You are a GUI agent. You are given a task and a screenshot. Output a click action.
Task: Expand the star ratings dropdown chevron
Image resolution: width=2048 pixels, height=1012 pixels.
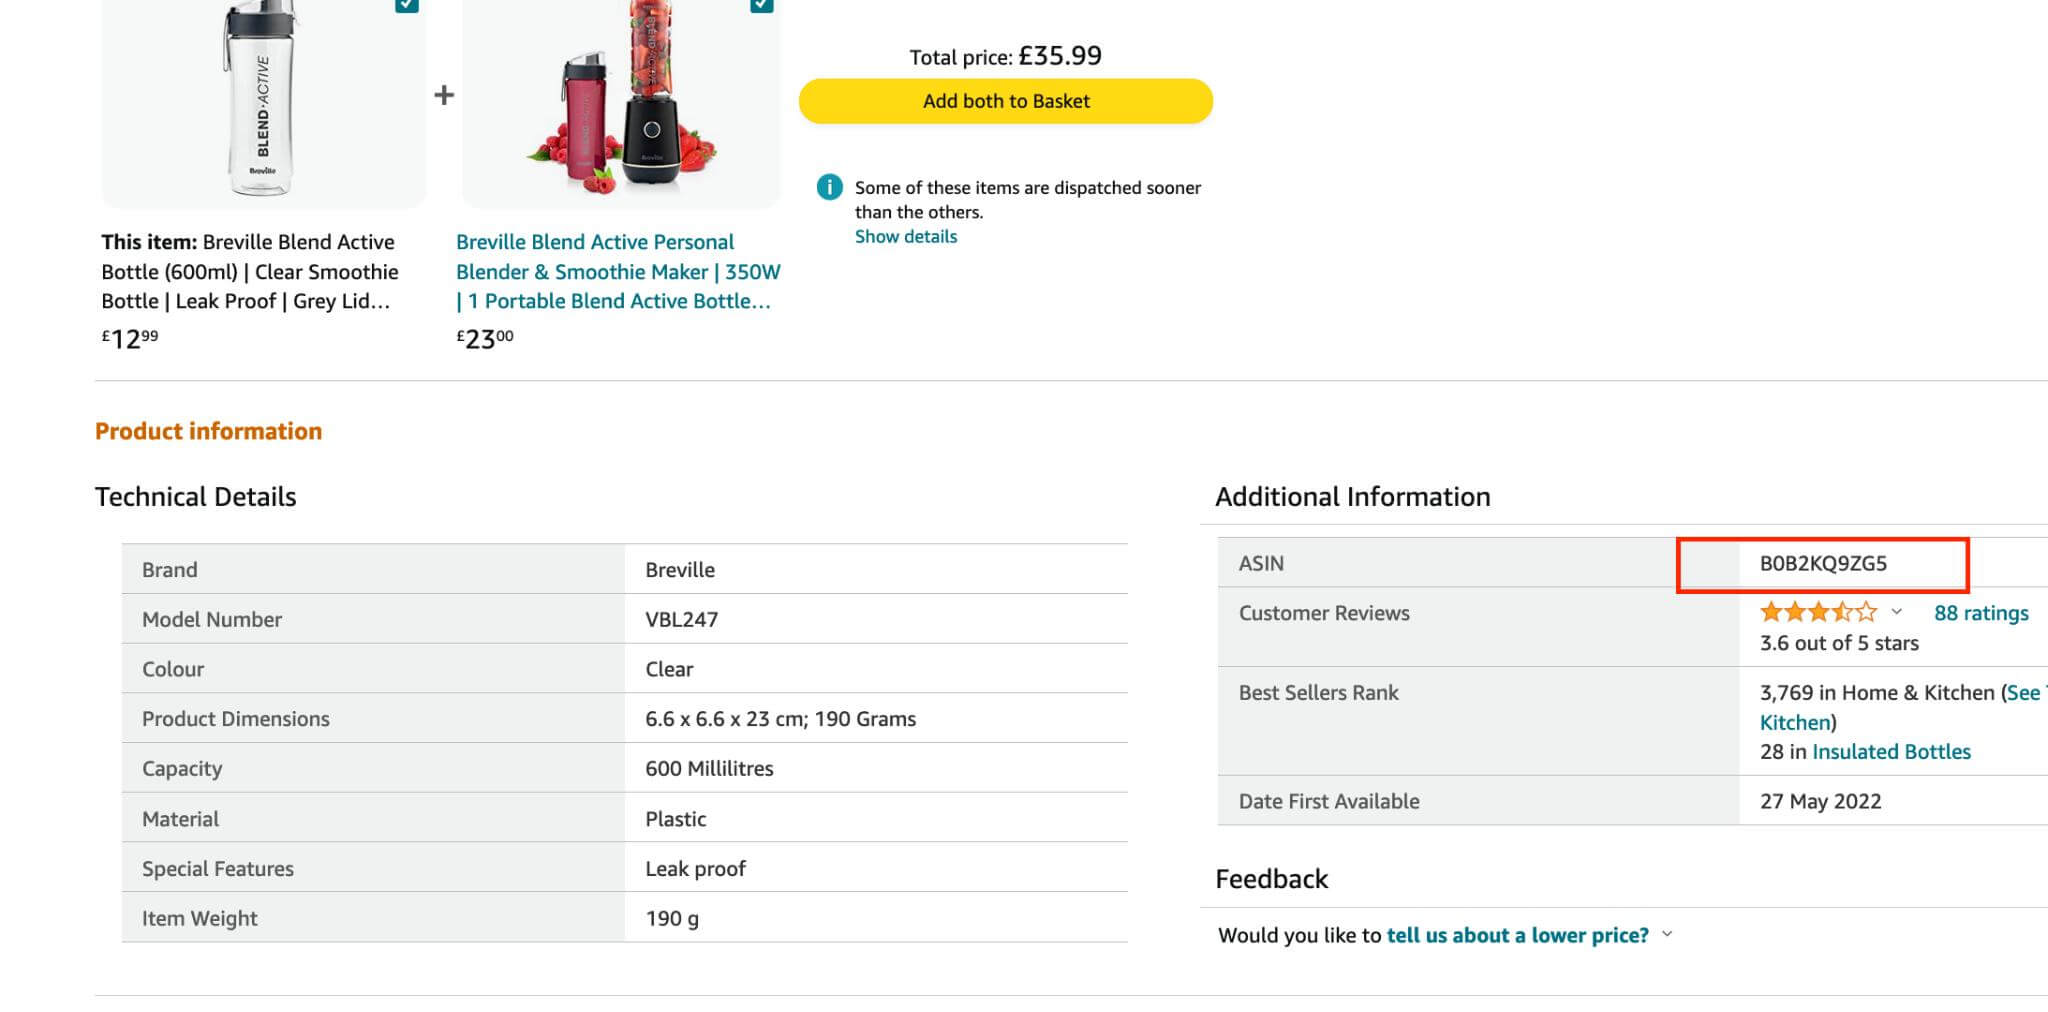1896,612
